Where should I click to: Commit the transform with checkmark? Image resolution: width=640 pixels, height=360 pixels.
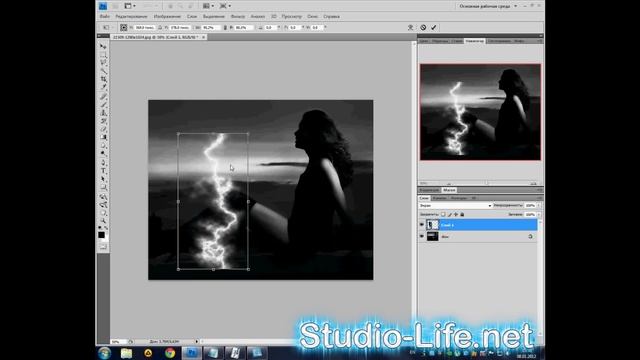[x=434, y=27]
